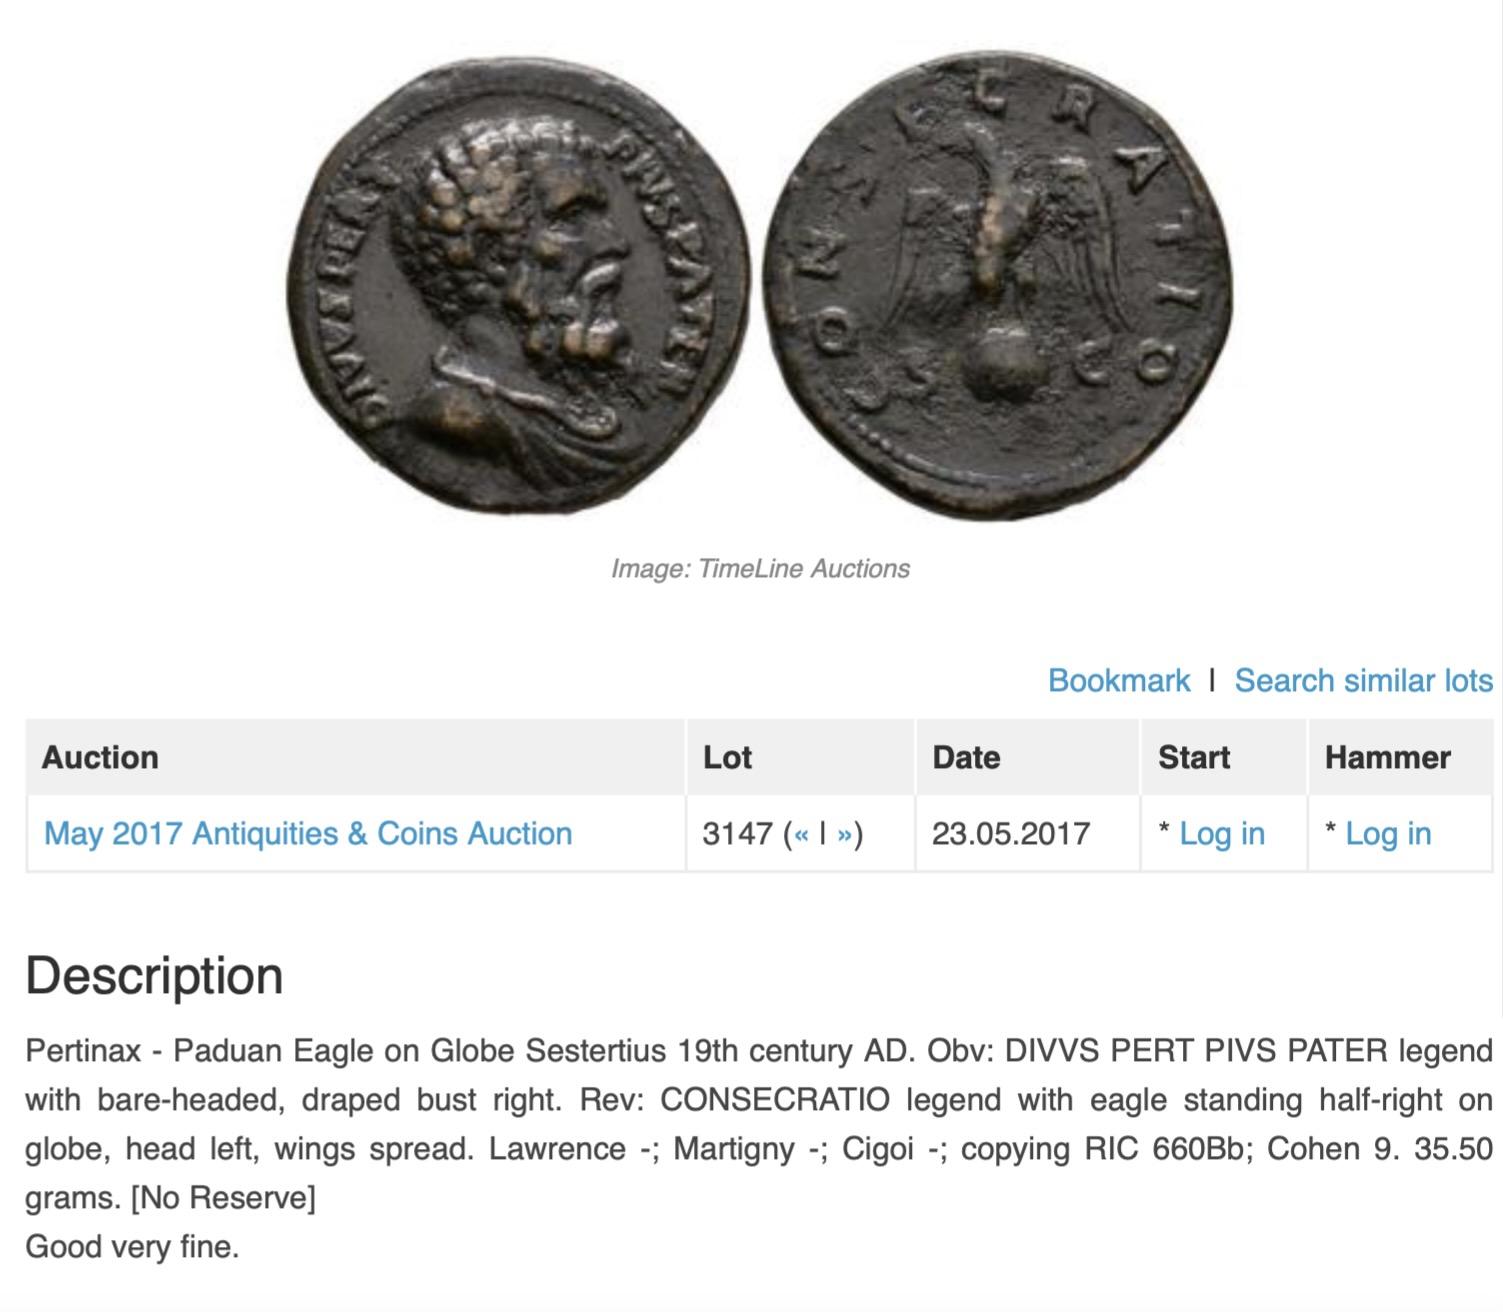
Task: Click lot number 3147
Action: pyautogui.click(x=737, y=834)
